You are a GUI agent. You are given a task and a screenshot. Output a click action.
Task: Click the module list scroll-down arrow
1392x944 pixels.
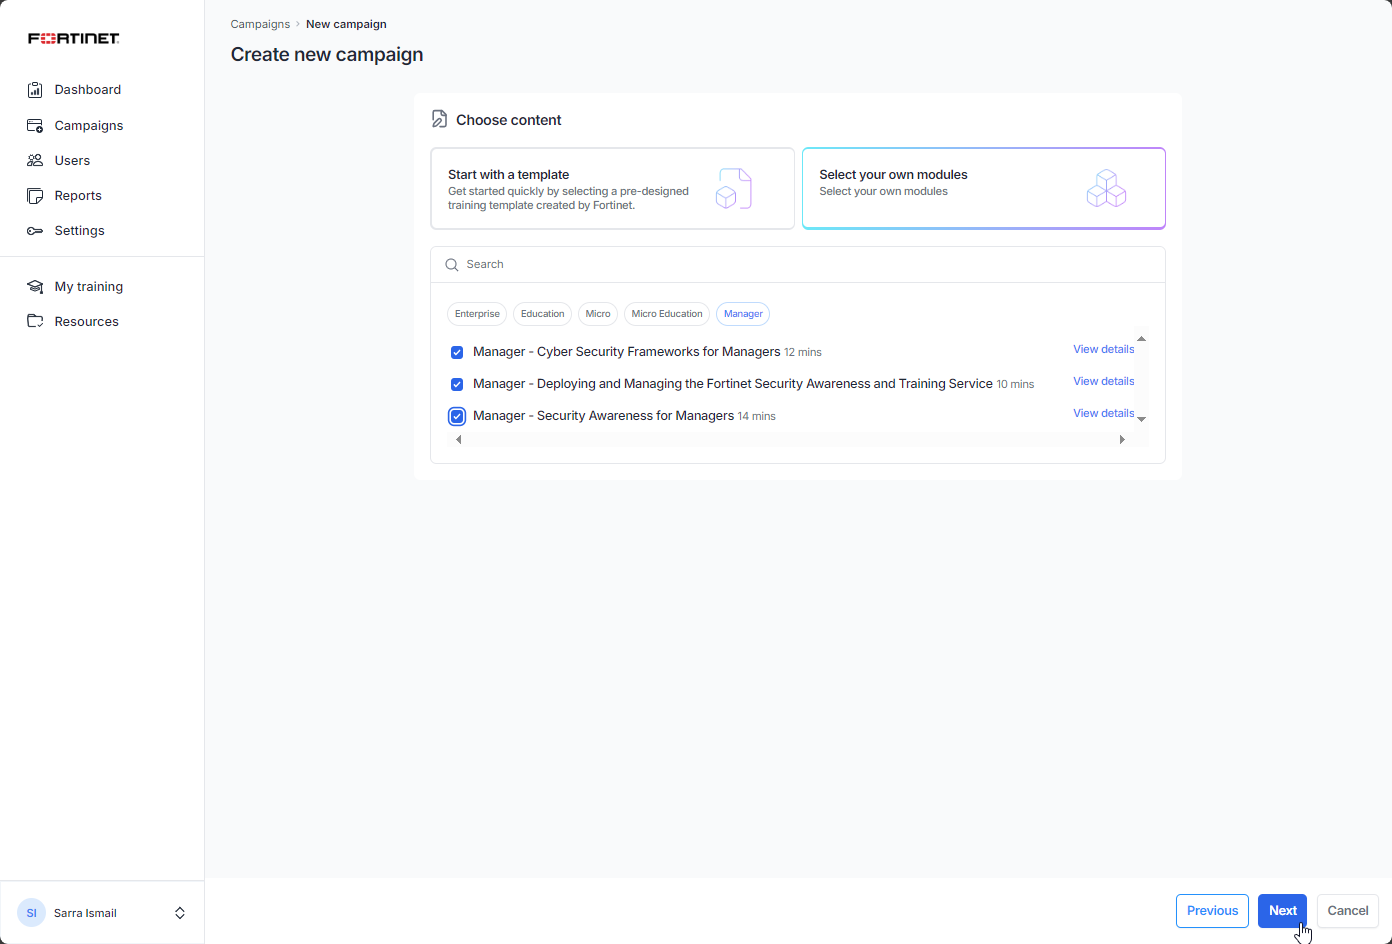pos(1141,419)
